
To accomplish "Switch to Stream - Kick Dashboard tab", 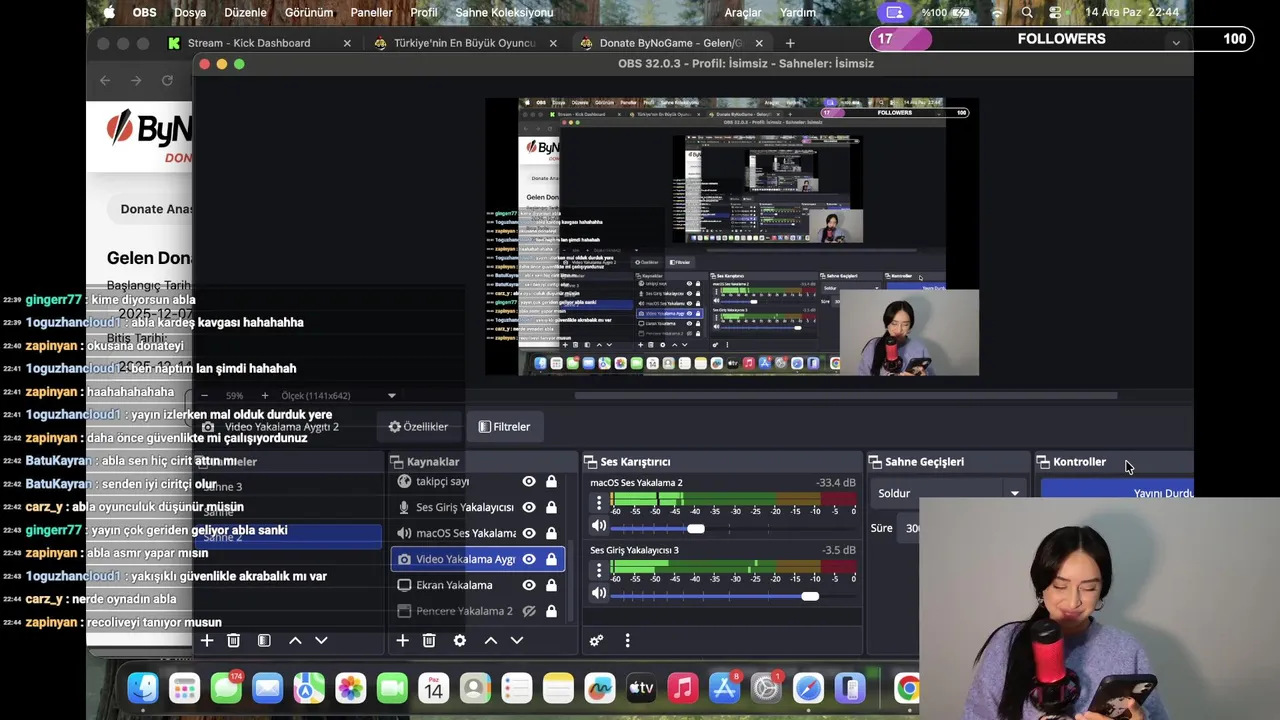I will tap(260, 43).
